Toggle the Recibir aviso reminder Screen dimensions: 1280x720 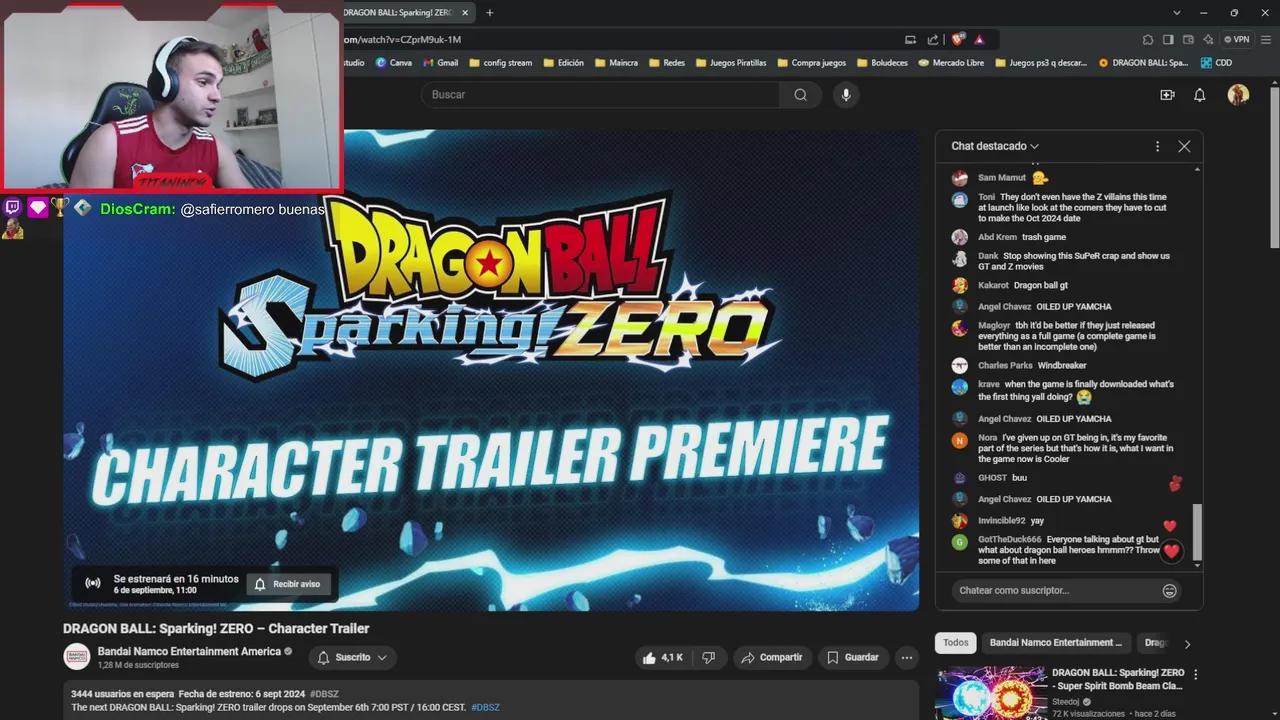(287, 584)
